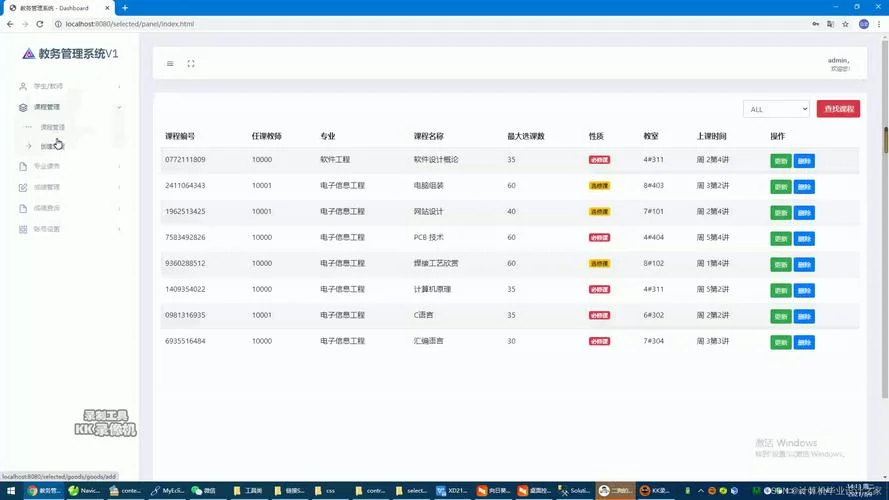
Task: Click the red tag for 软件设计概论 course
Action: pos(599,160)
